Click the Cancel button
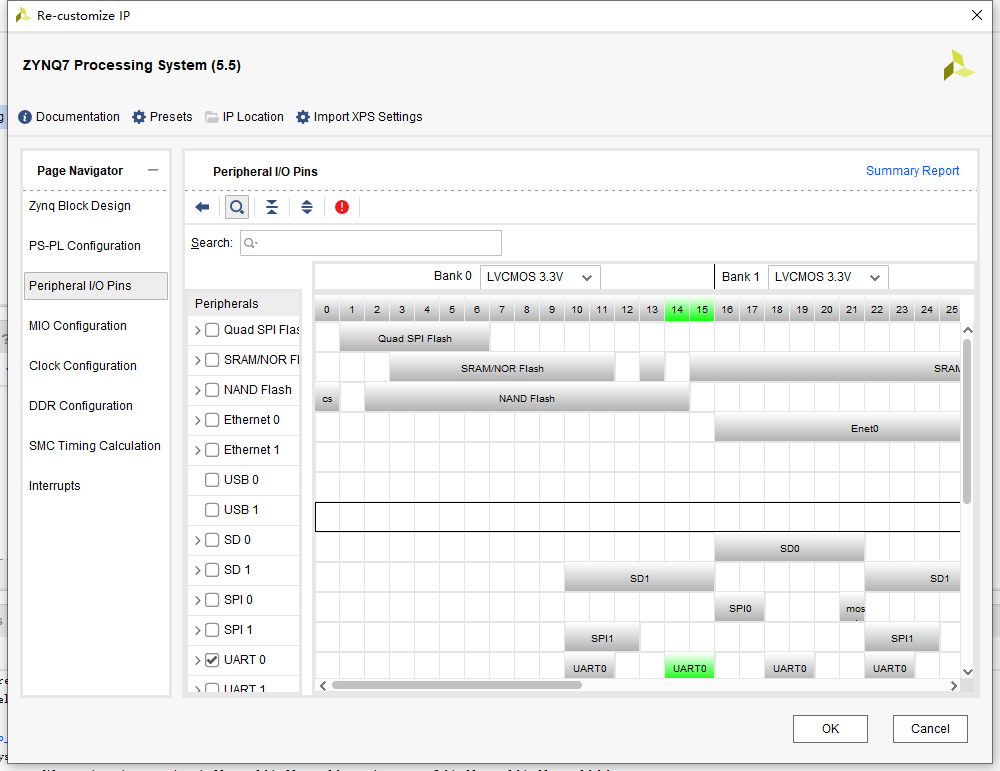1000x771 pixels. pos(930,729)
